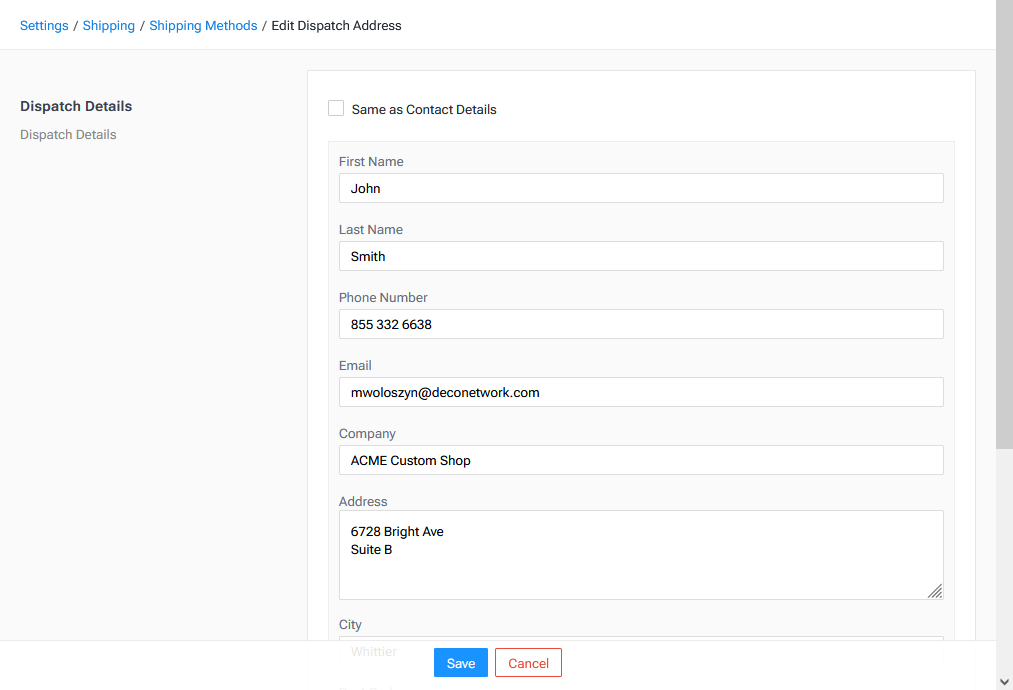Image resolution: width=1013 pixels, height=690 pixels.
Task: Select the Phone Number input field
Action: 640,324
